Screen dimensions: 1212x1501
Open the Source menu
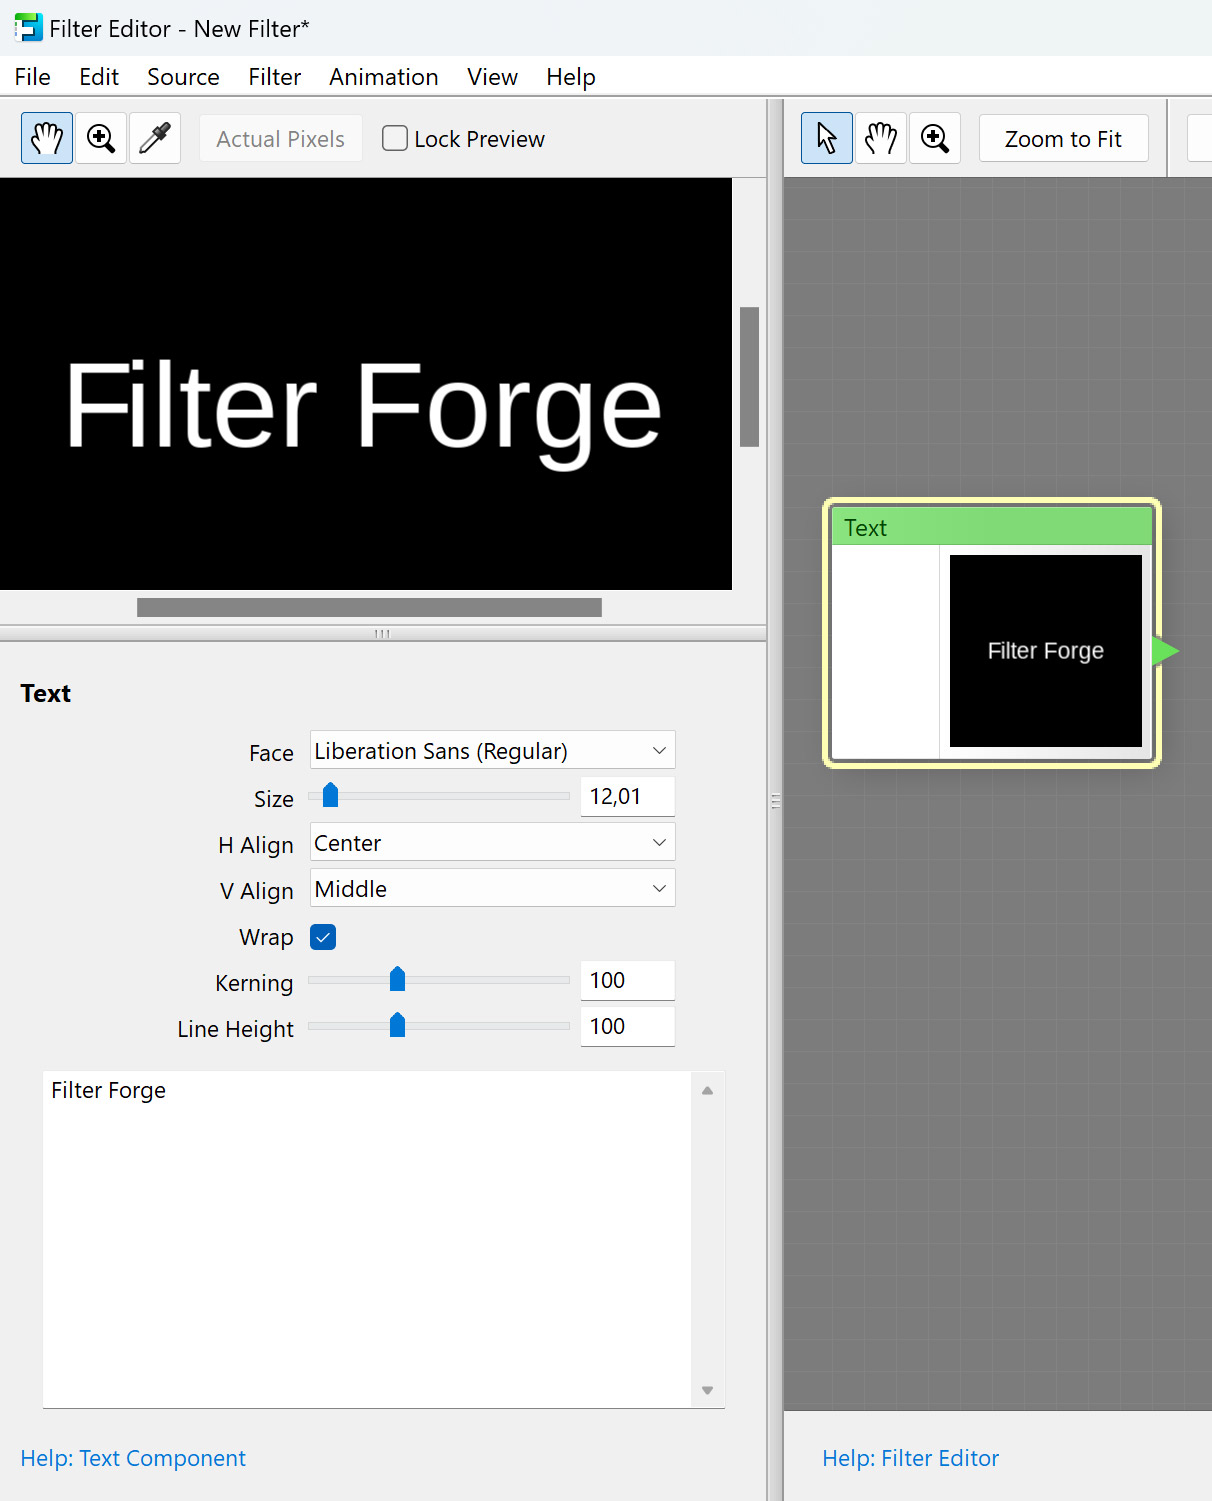click(x=183, y=77)
